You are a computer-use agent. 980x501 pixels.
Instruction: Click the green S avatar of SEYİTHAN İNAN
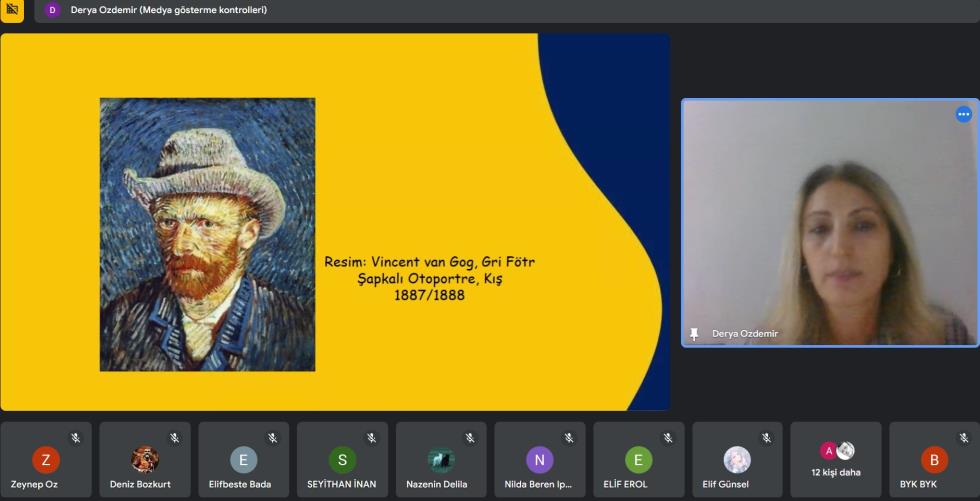tap(342, 460)
